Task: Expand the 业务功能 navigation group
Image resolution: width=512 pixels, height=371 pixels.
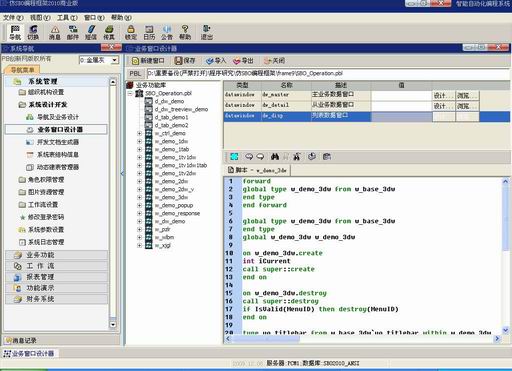Action: (57, 255)
